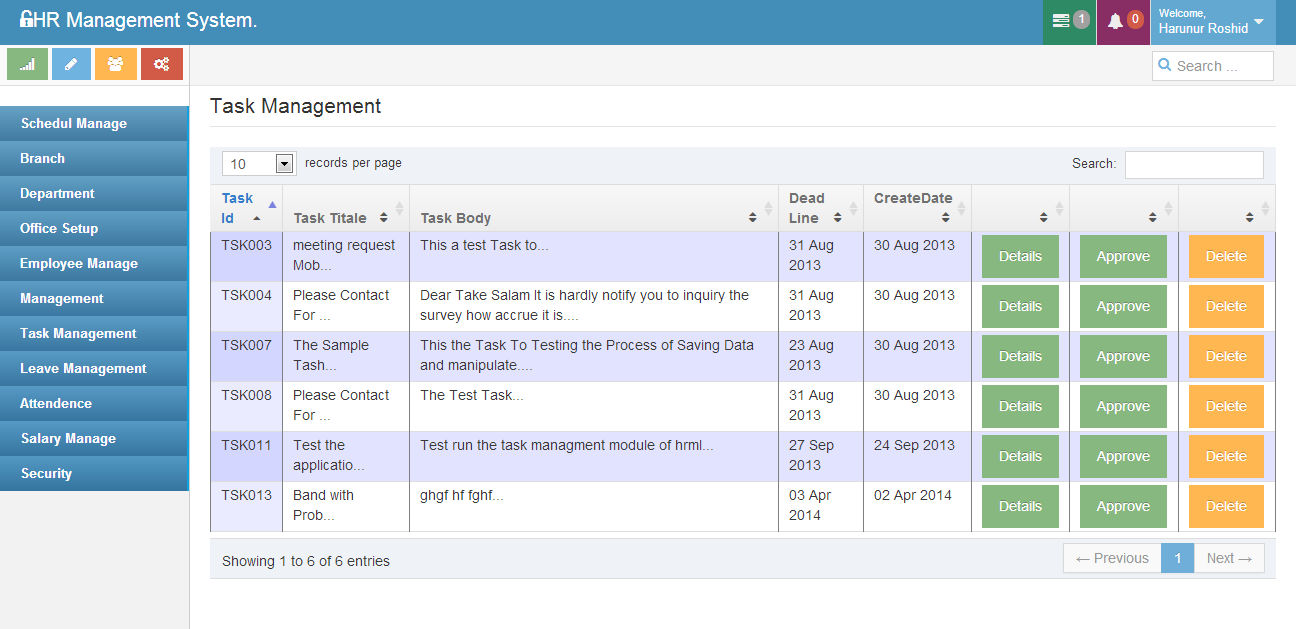Open the bell notifications icon
The width and height of the screenshot is (1296, 629).
coord(1115,21)
